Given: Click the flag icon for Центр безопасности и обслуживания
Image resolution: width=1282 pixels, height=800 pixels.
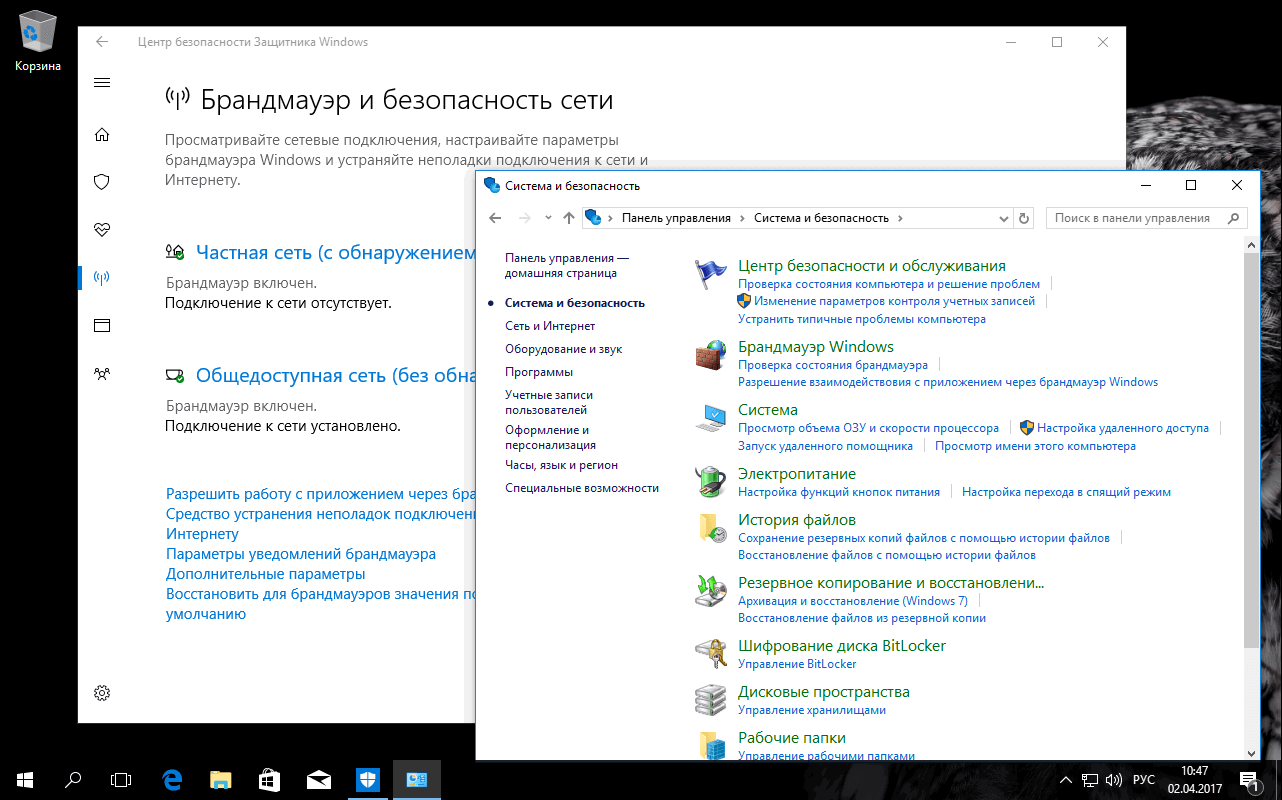Looking at the screenshot, I should pyautogui.click(x=711, y=274).
